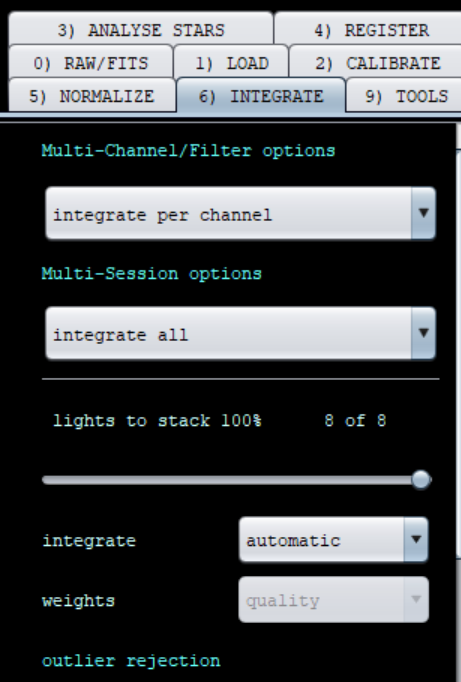
Task: Go to the 1) LOAD tab
Action: click(231, 62)
